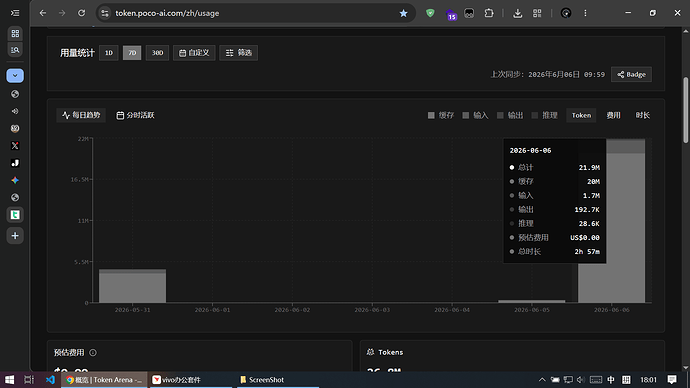Image resolution: width=690 pixels, height=388 pixels.
Task: Open the QR grid toolbar icon
Action: click(537, 13)
